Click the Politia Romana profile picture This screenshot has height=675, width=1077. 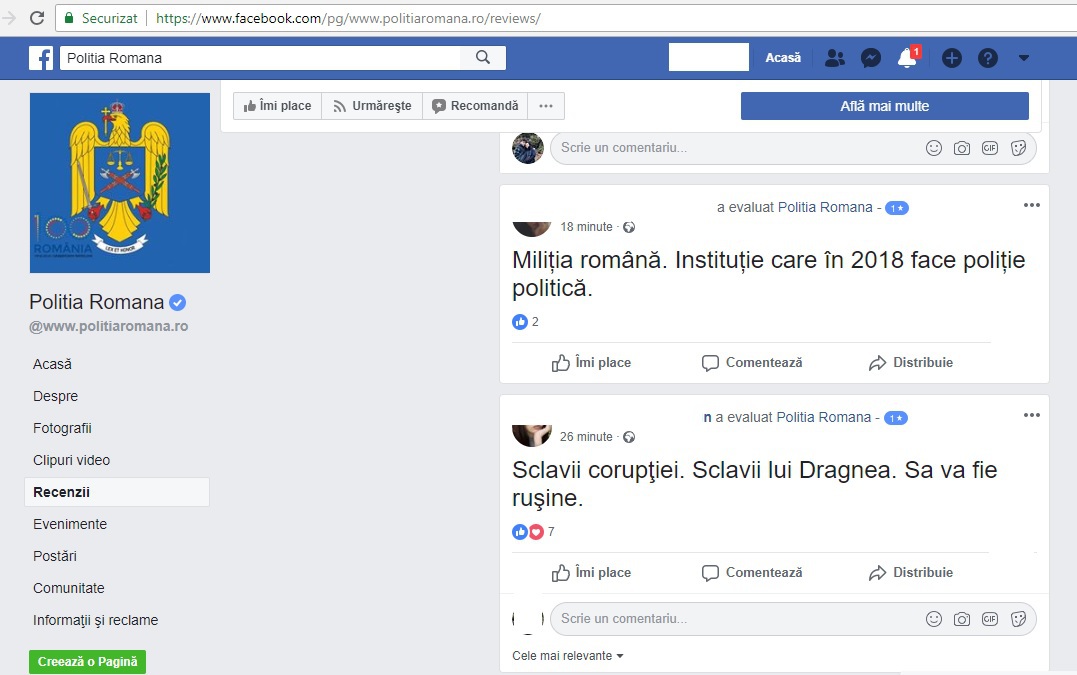click(120, 183)
